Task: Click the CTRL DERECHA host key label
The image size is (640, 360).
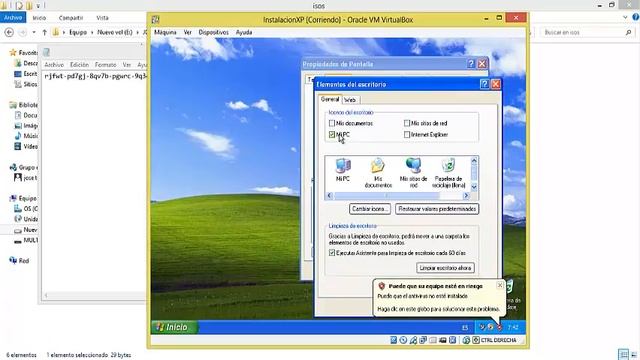Action: coord(498,340)
